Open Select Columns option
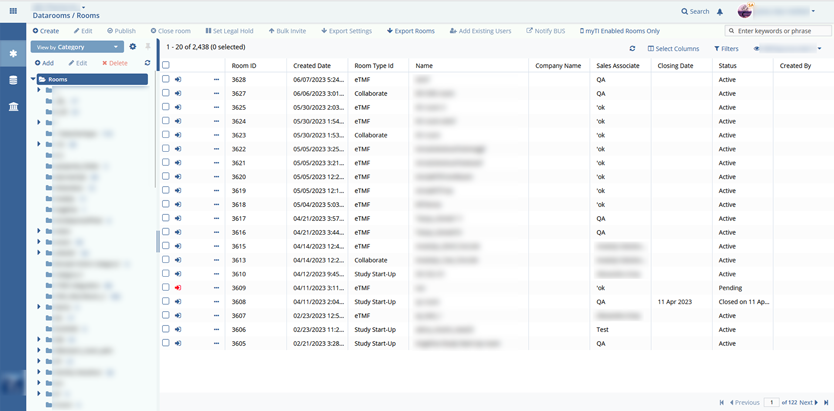Viewport: 834px width, 411px height. click(x=673, y=48)
